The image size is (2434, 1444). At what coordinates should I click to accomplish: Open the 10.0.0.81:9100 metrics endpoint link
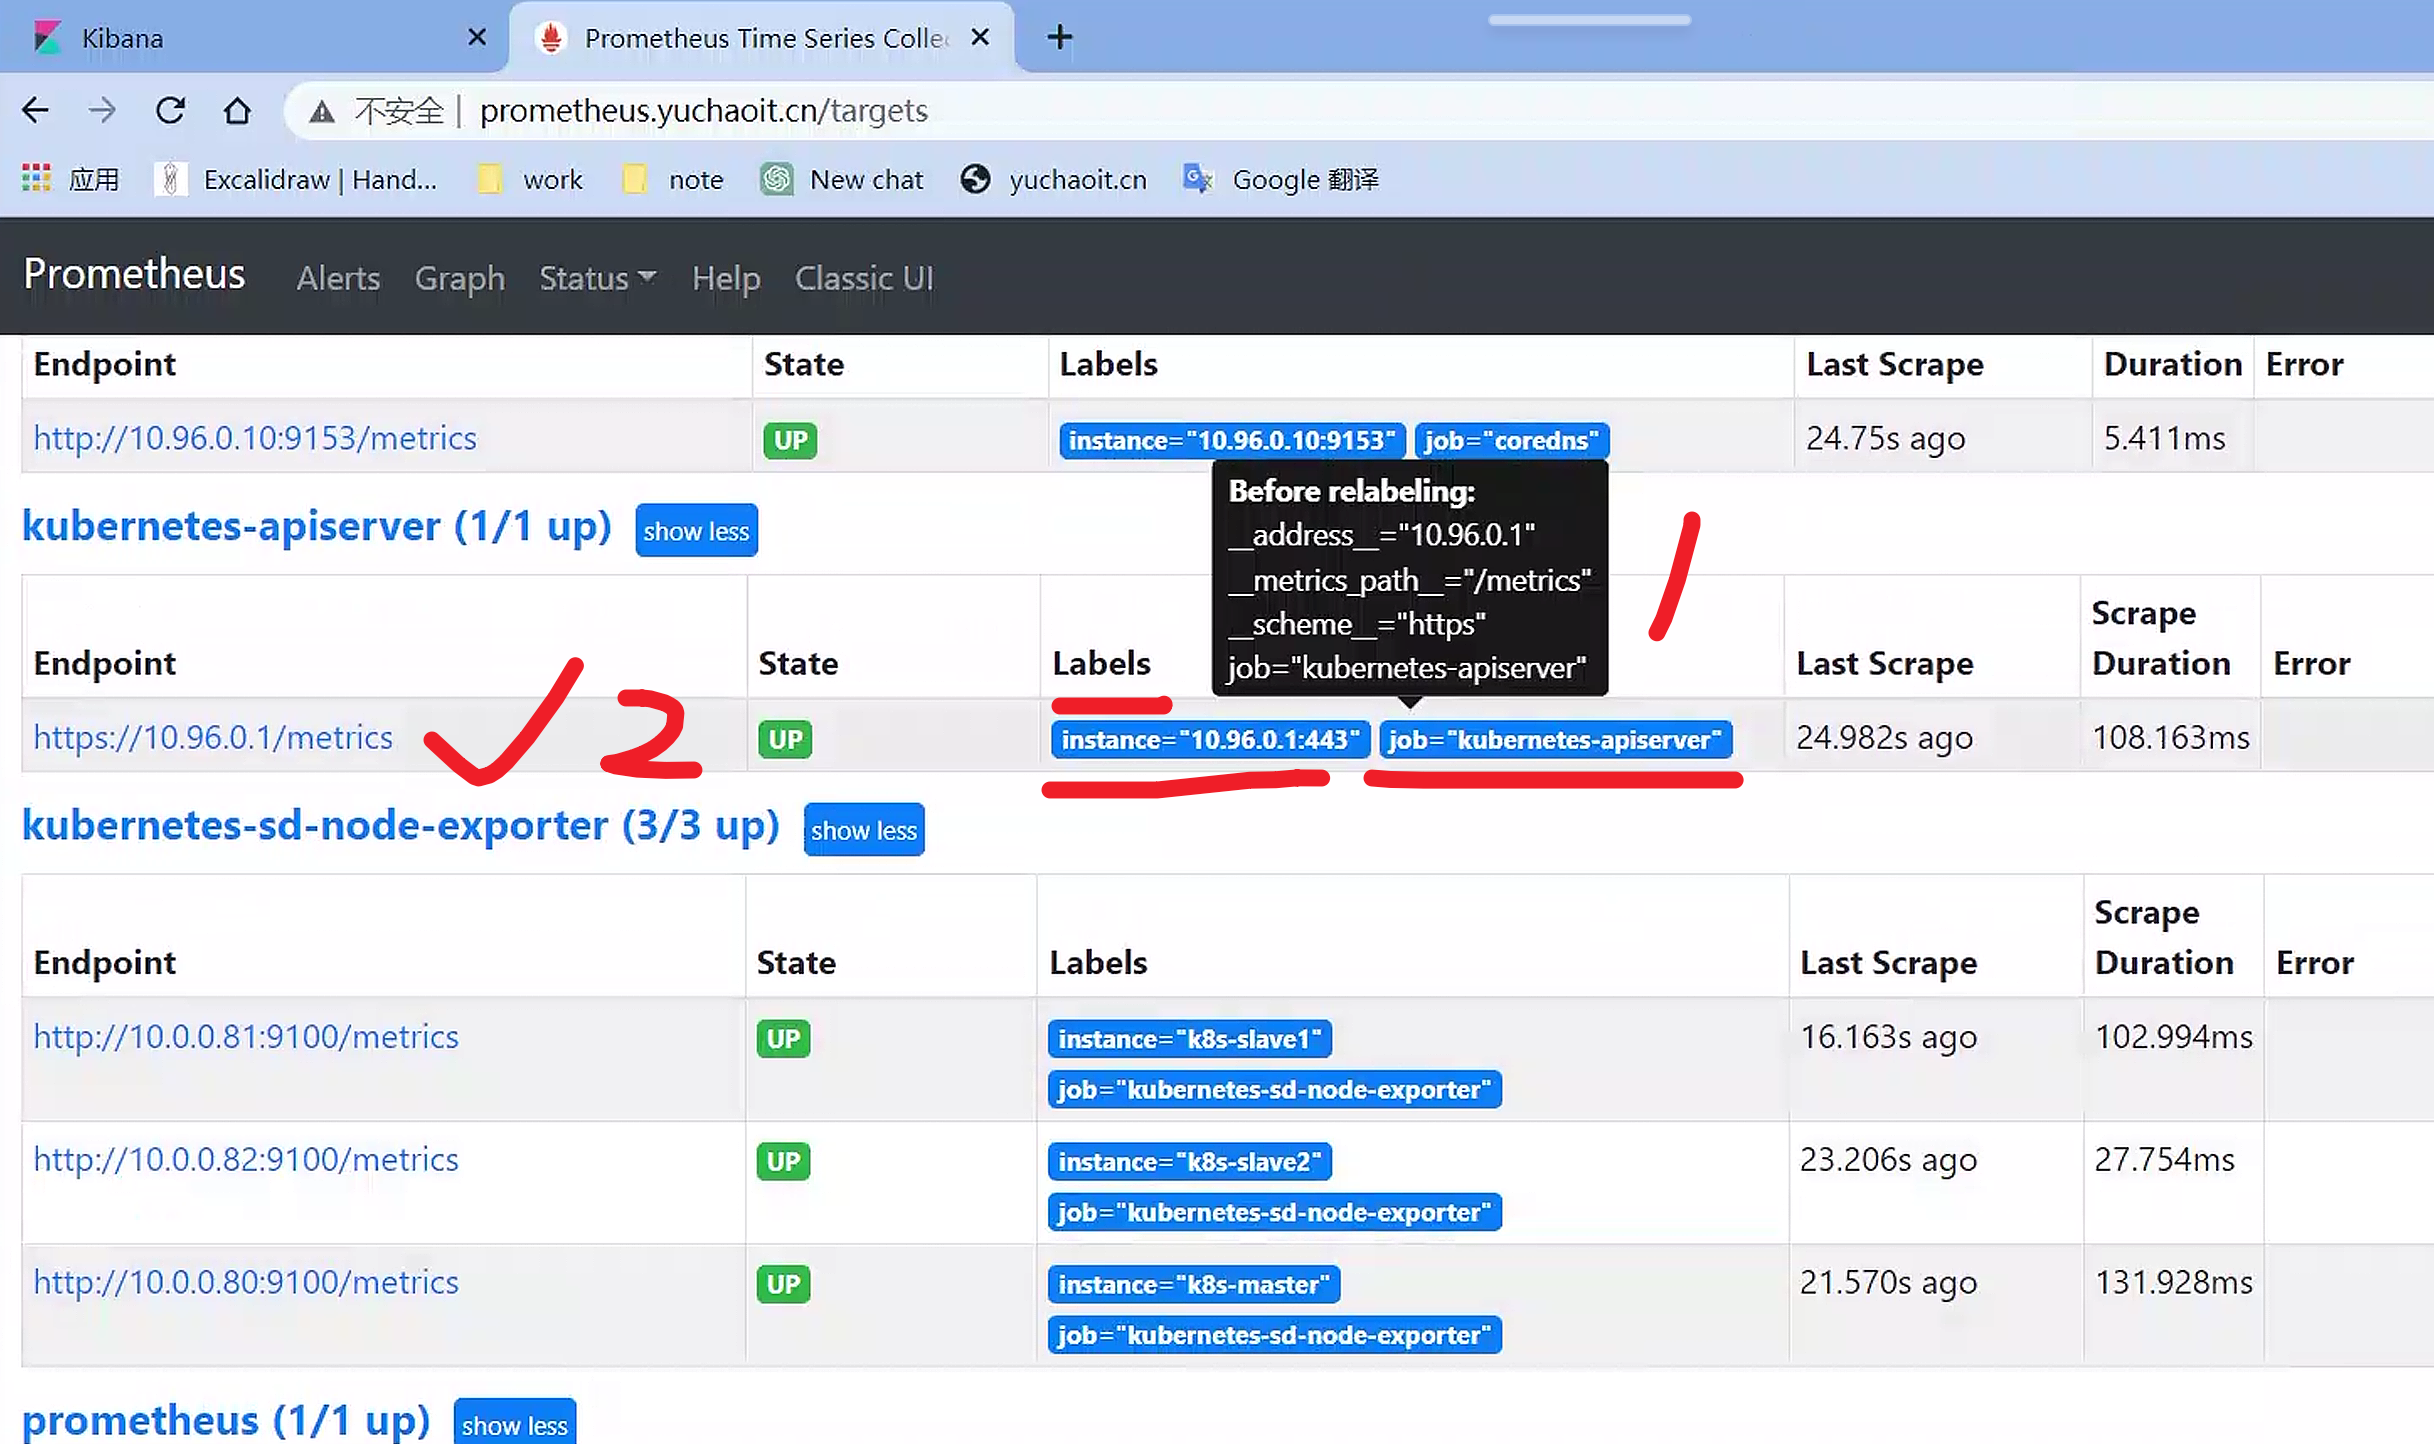click(246, 1037)
